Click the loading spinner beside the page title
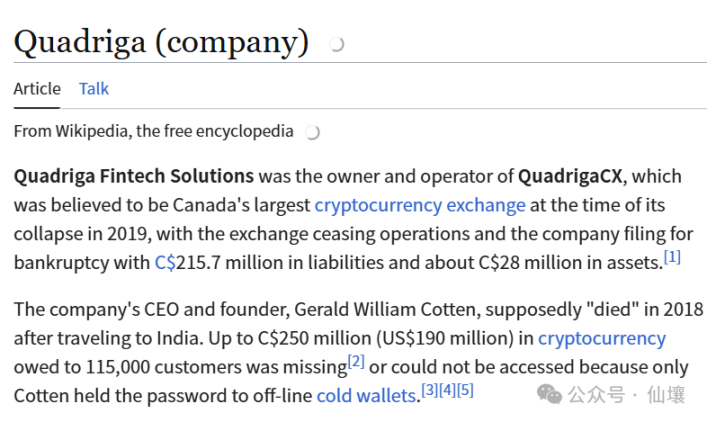 pyautogui.click(x=336, y=44)
